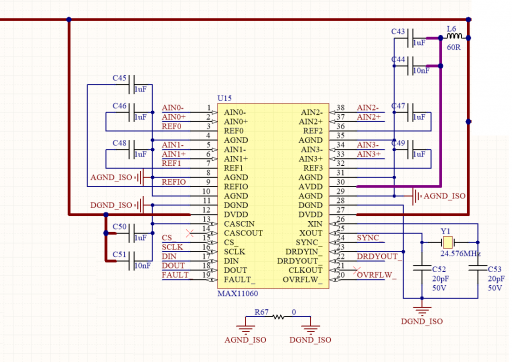Image resolution: width=512 pixels, height=362 pixels.
Task: Click the DGND_ISO ground symbol under C52
Action: pos(422,310)
